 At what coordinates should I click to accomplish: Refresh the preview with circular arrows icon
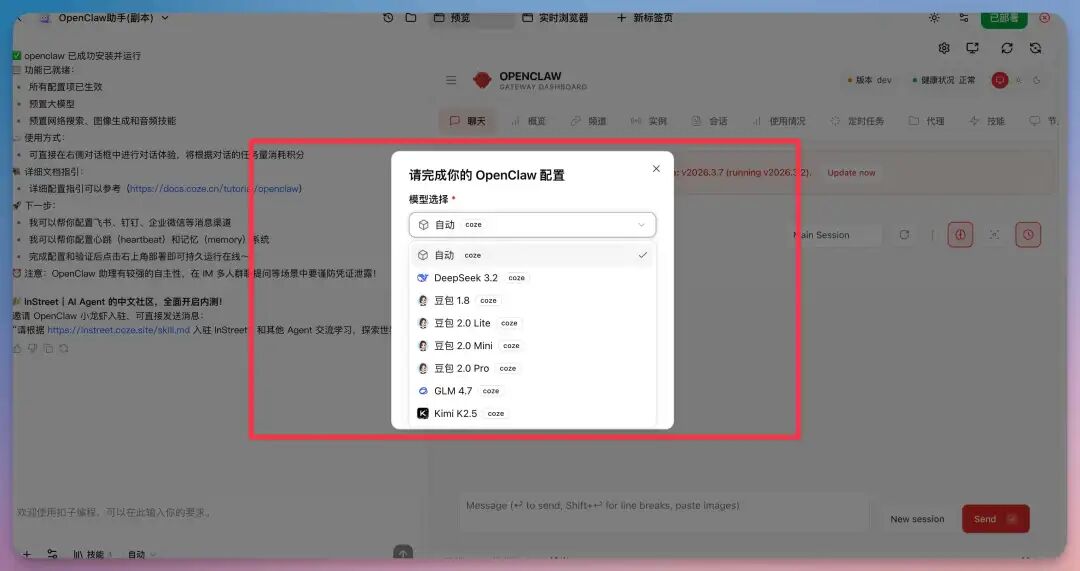pos(1007,48)
